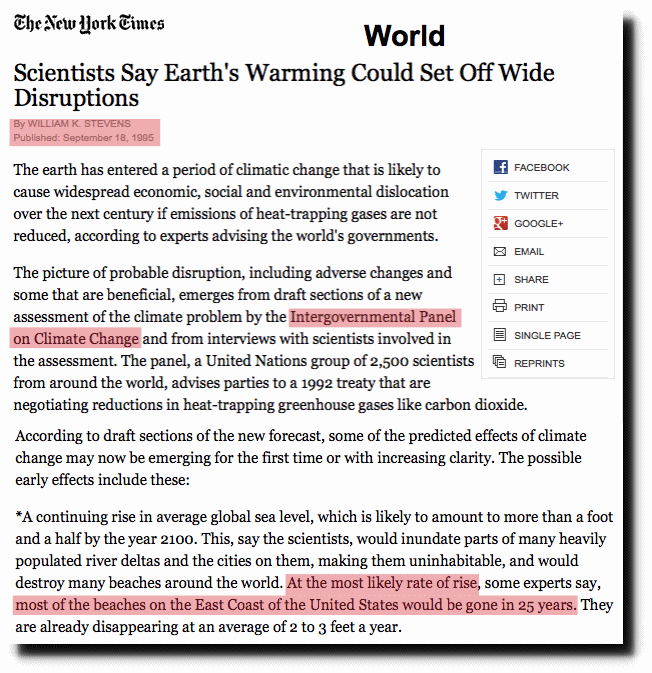Click text 'a United Nations group of 2,500 scientists'
The width and height of the screenshot is (652, 673).
pyautogui.click(x=334, y=361)
